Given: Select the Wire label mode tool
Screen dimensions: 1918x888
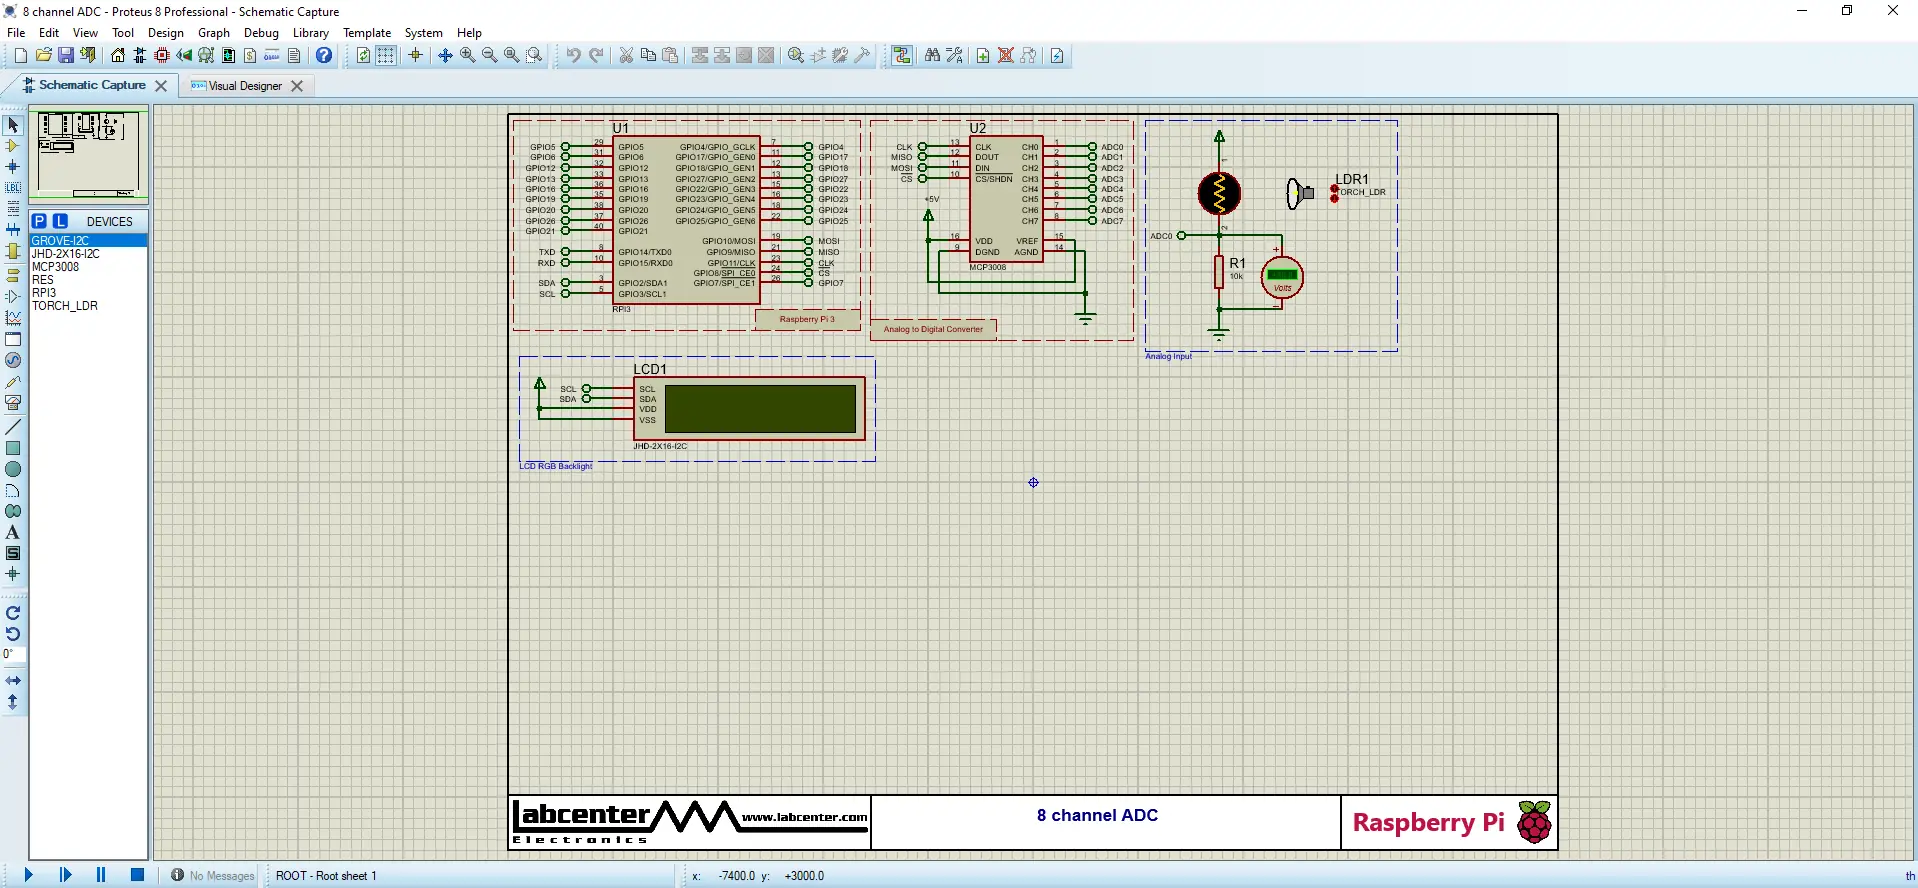Looking at the screenshot, I should click(x=13, y=188).
